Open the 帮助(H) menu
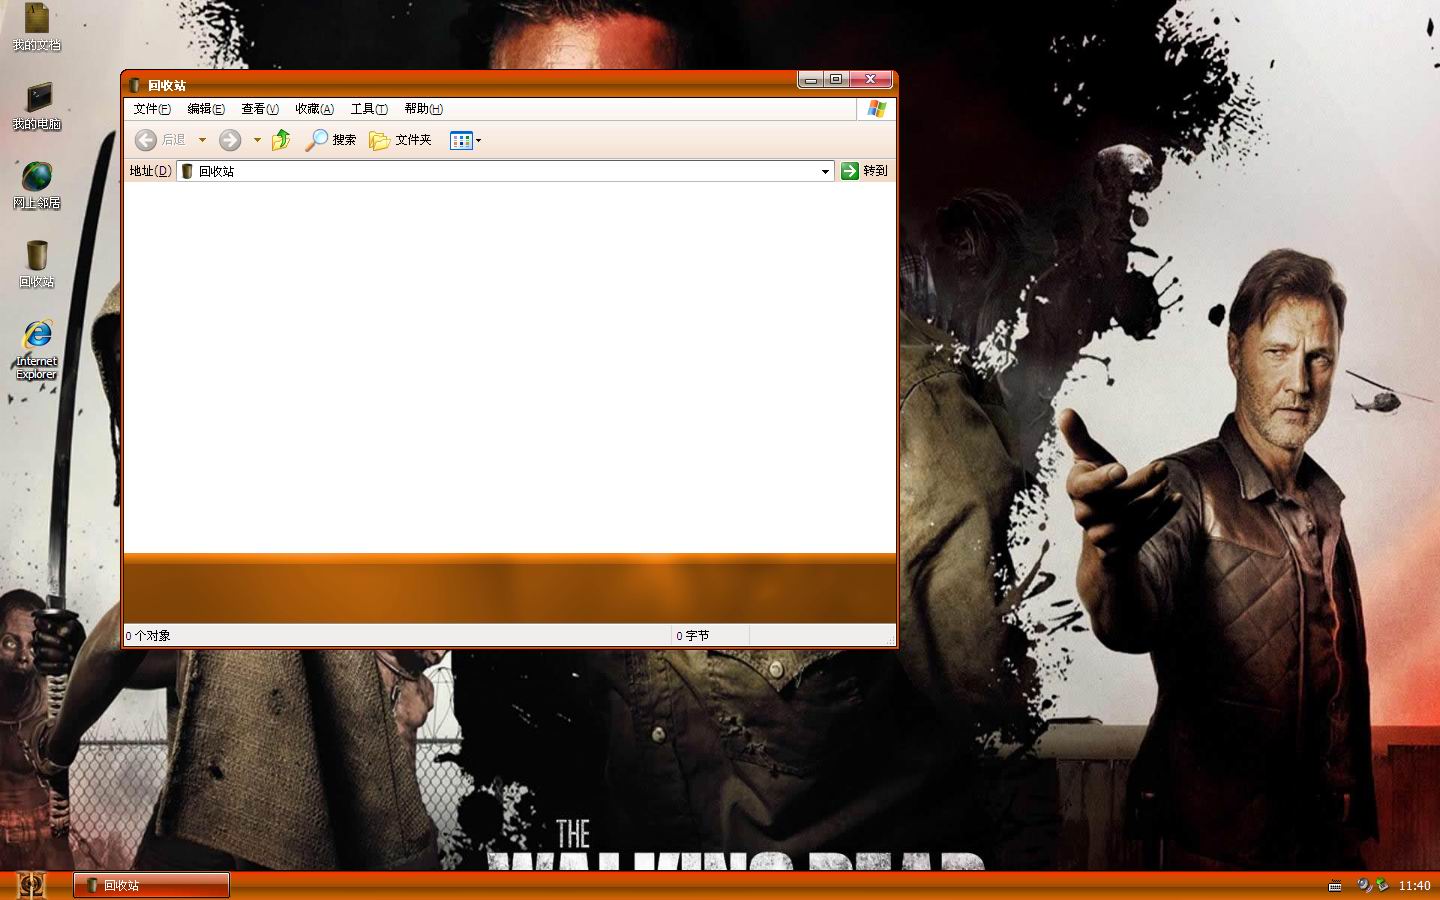This screenshot has width=1440, height=900. tap(423, 109)
